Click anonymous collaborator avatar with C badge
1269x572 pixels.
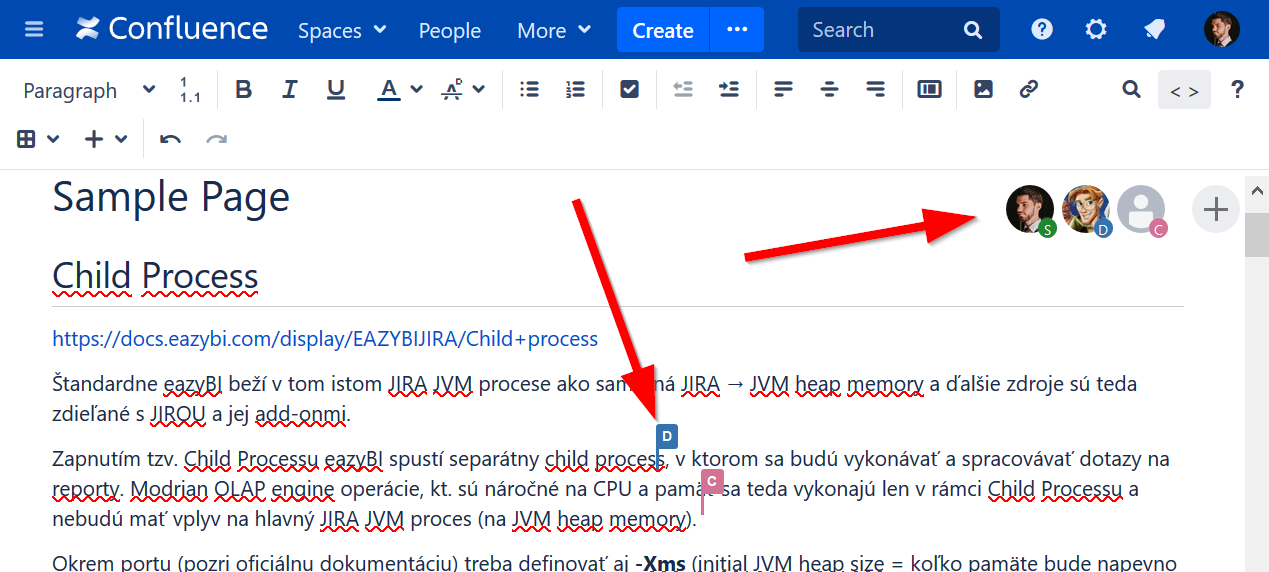[x=1141, y=209]
